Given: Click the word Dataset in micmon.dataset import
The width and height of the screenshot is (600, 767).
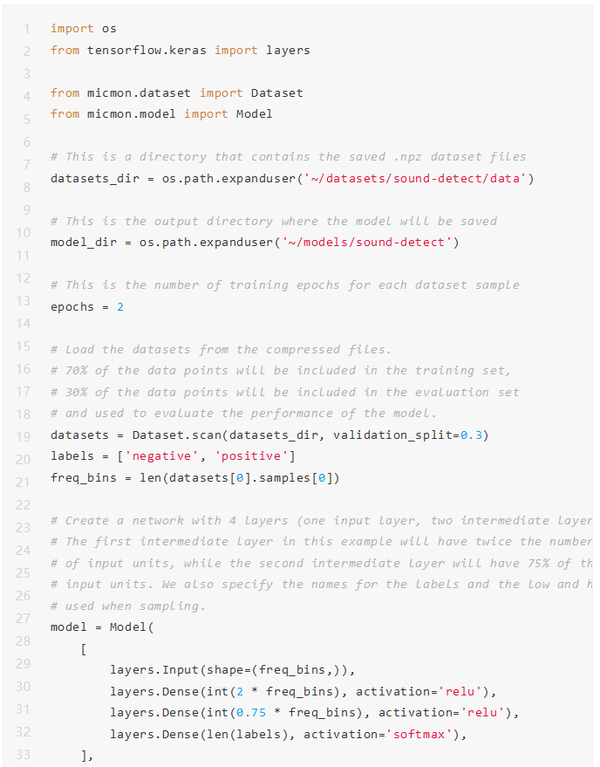Looking at the screenshot, I should click(x=277, y=93).
